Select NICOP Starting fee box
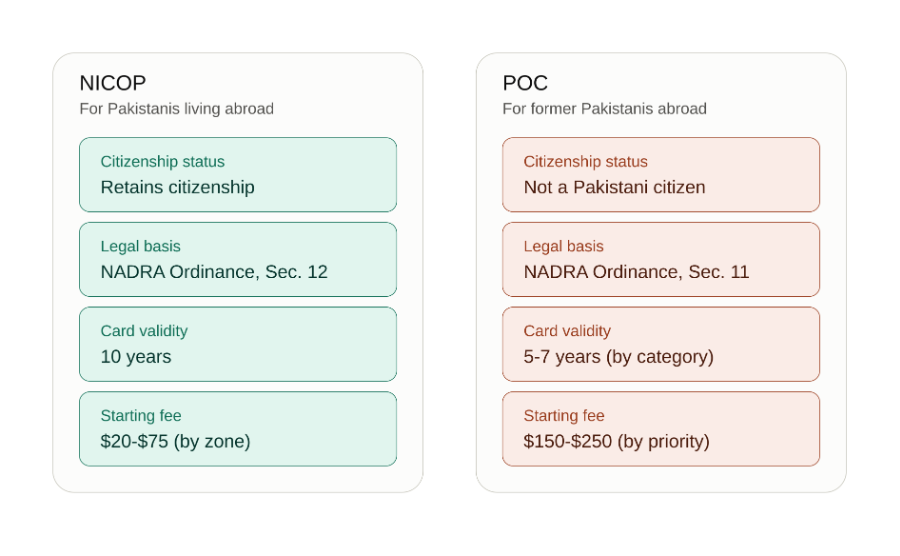This screenshot has width=900, height=556. pos(238,429)
